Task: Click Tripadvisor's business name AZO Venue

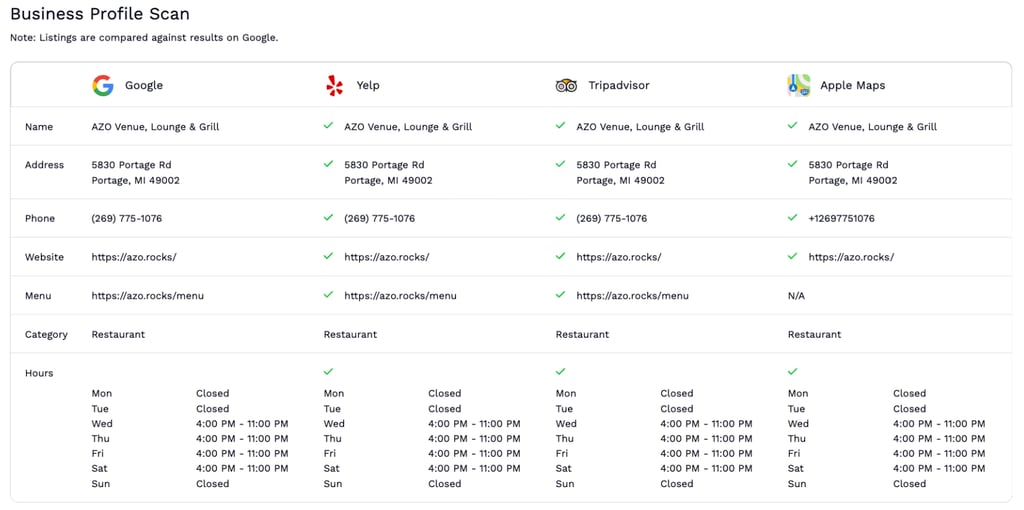Action: (640, 127)
